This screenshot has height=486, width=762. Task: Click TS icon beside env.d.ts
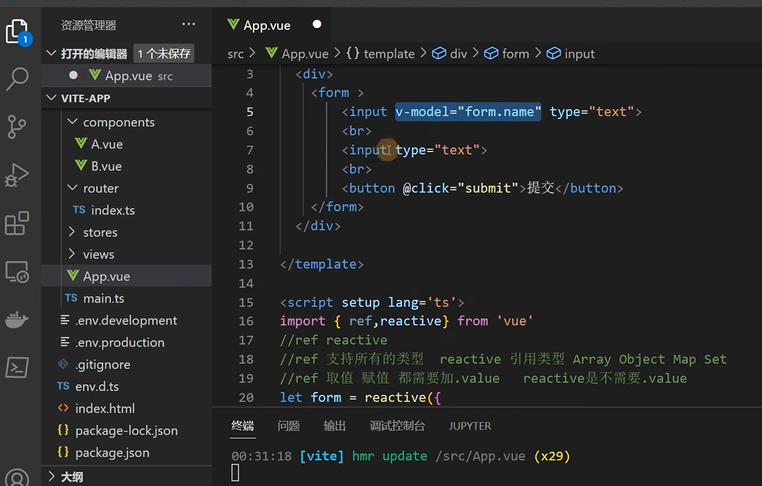63,386
